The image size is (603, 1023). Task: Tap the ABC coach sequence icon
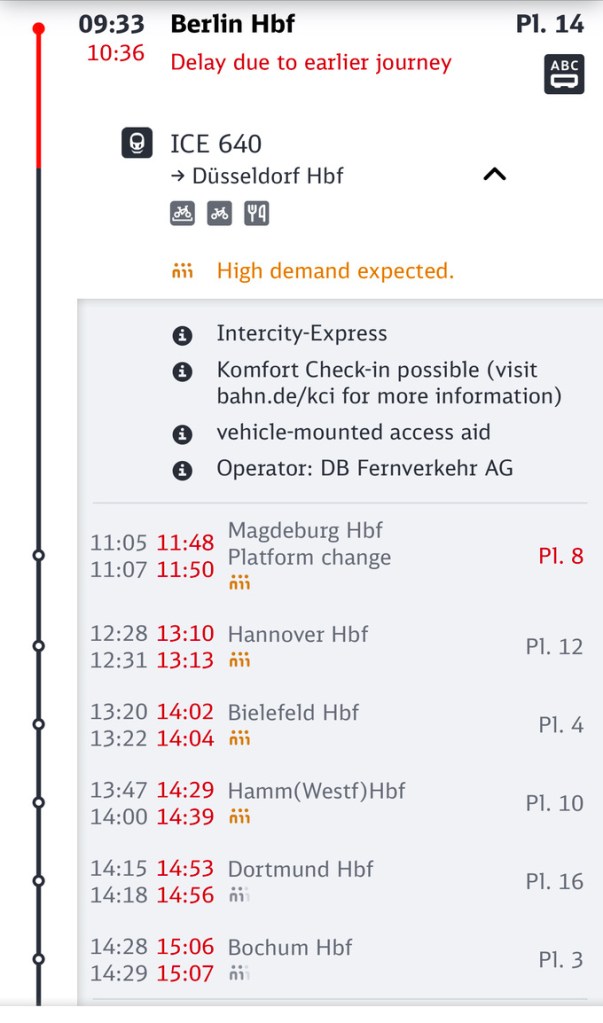(564, 74)
